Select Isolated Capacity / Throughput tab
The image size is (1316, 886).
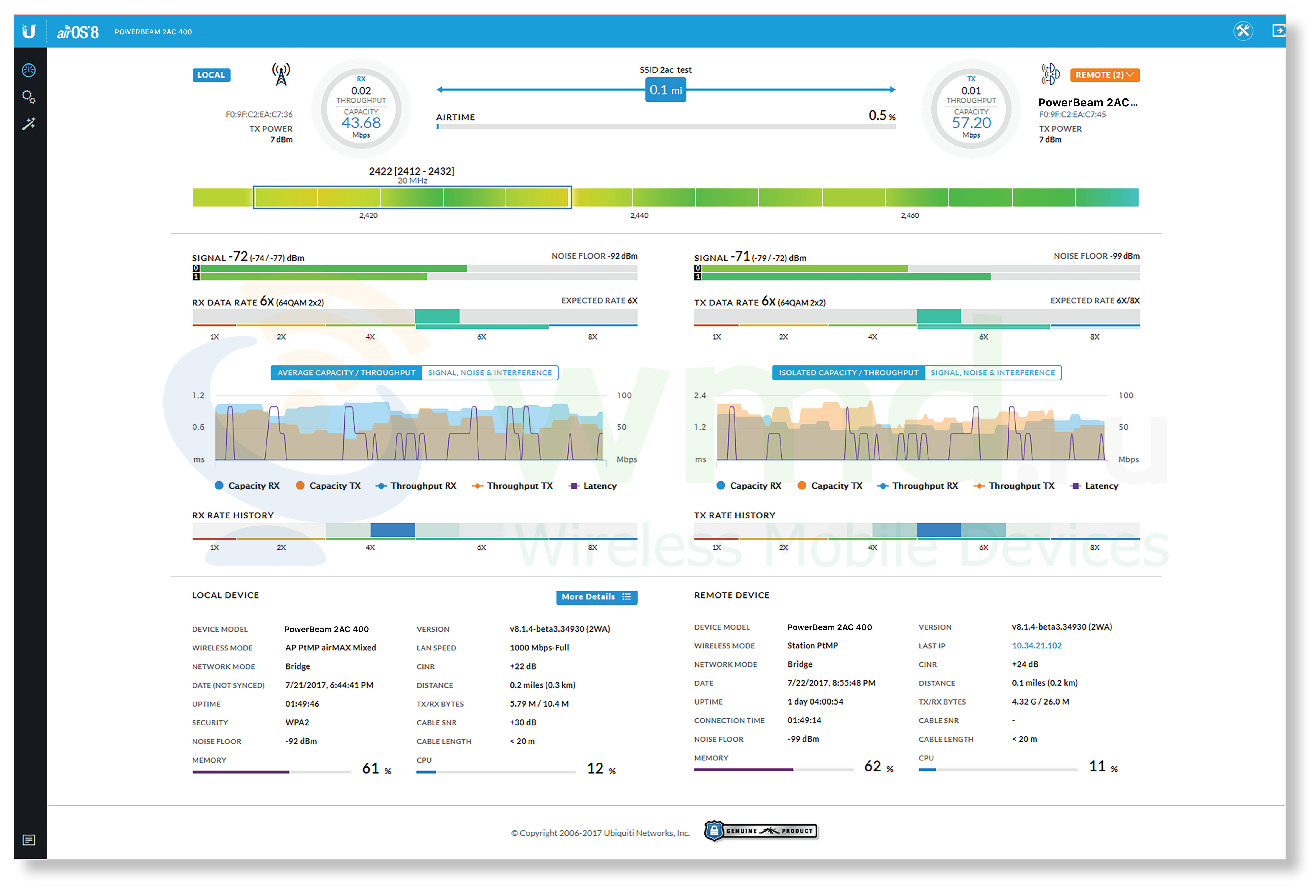coord(849,373)
